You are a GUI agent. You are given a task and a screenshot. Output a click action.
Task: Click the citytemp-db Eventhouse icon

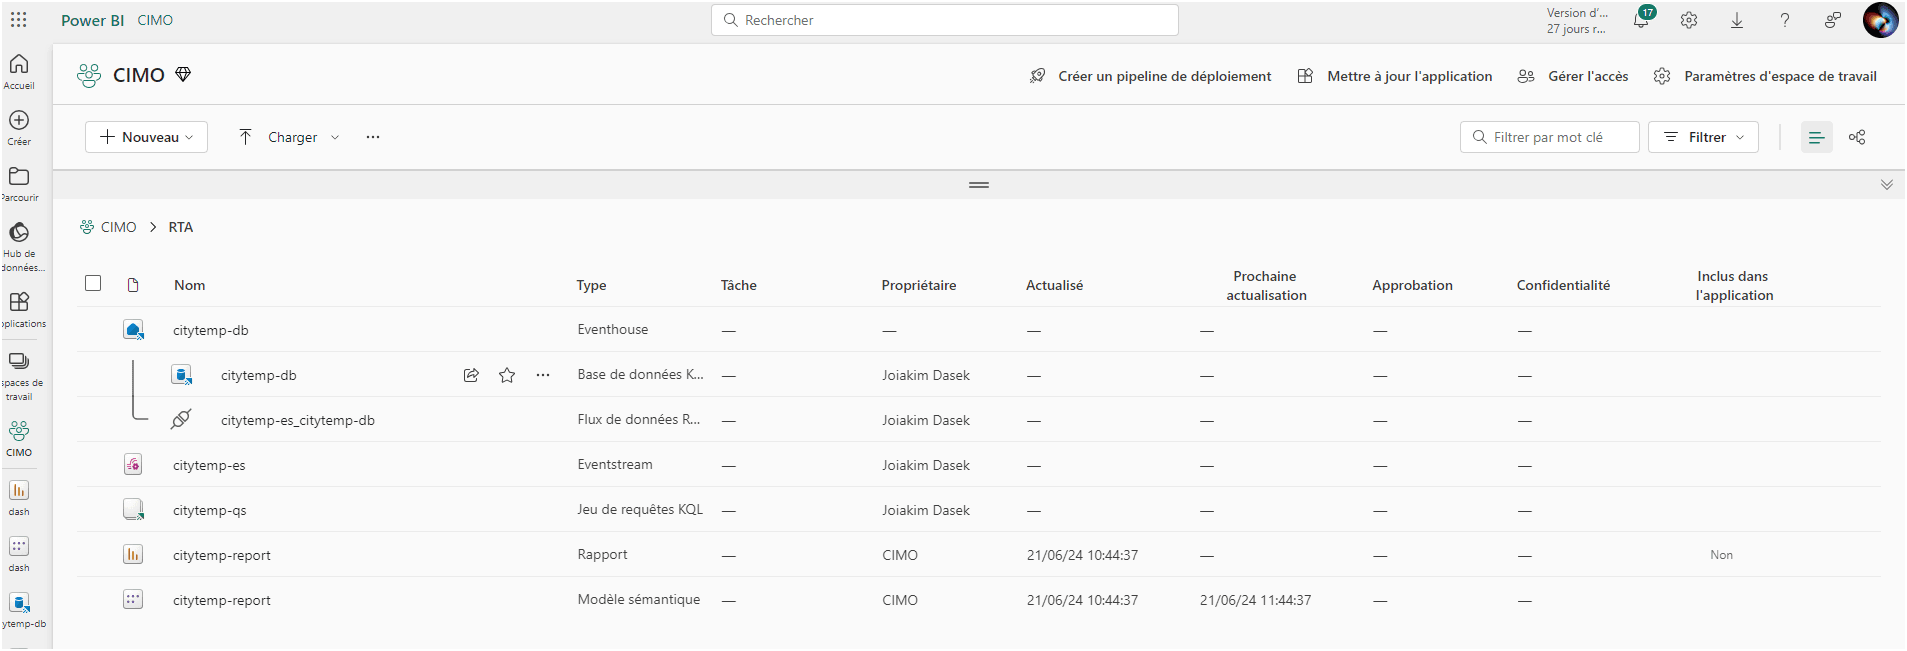coord(133,329)
